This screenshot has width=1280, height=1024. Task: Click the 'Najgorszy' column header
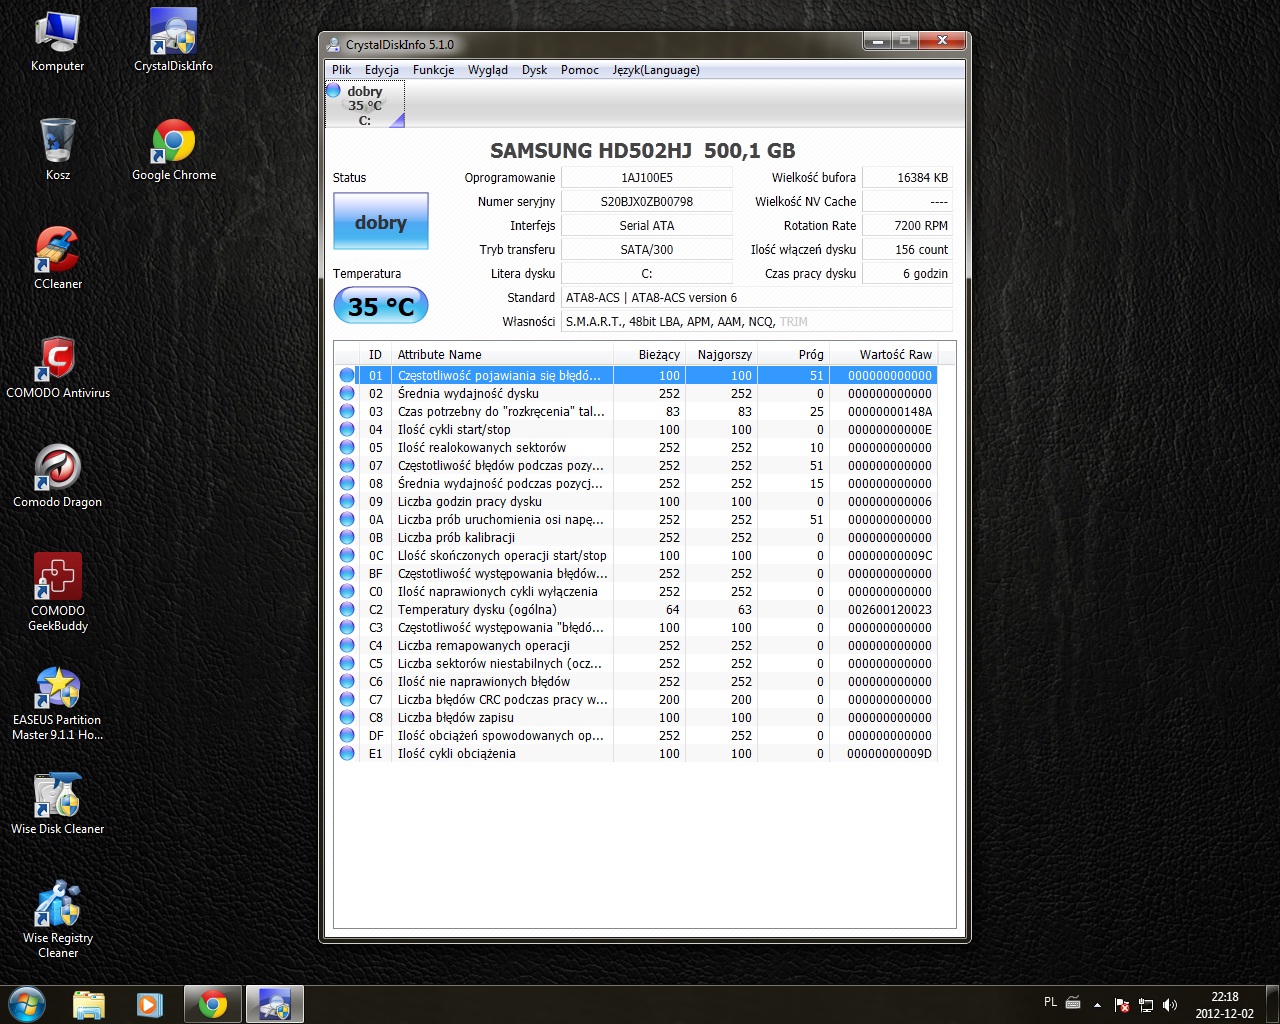pyautogui.click(x=721, y=354)
